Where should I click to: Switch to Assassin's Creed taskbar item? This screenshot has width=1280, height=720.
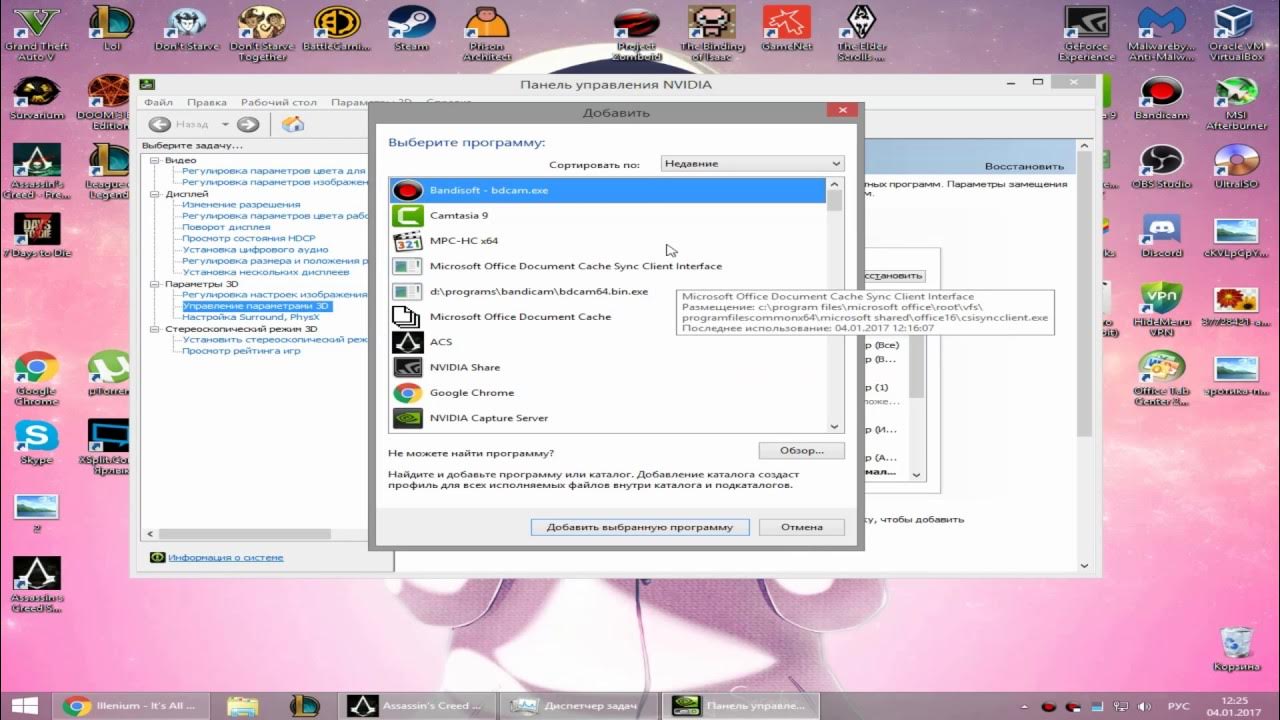(415, 706)
